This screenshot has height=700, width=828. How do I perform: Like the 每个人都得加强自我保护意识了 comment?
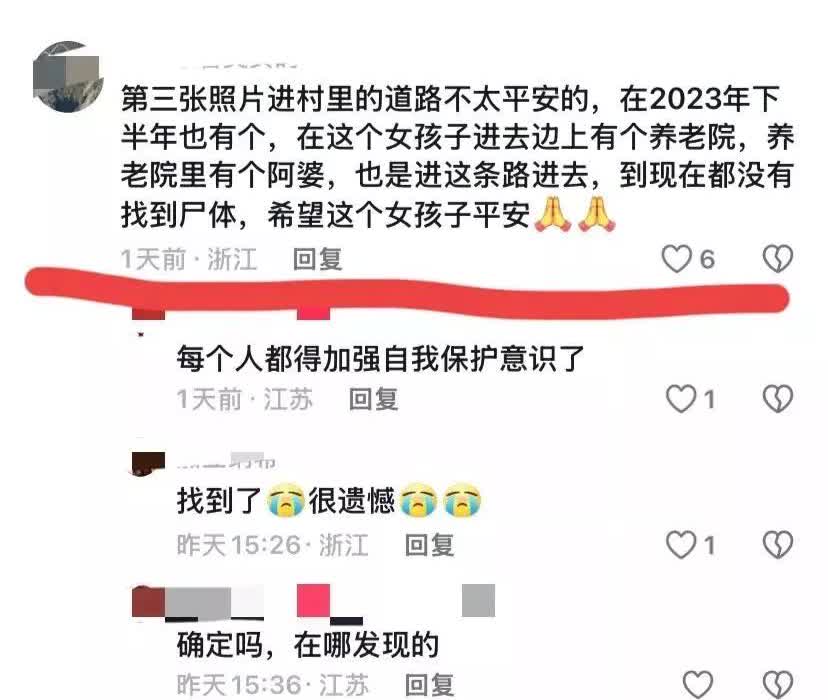(681, 399)
